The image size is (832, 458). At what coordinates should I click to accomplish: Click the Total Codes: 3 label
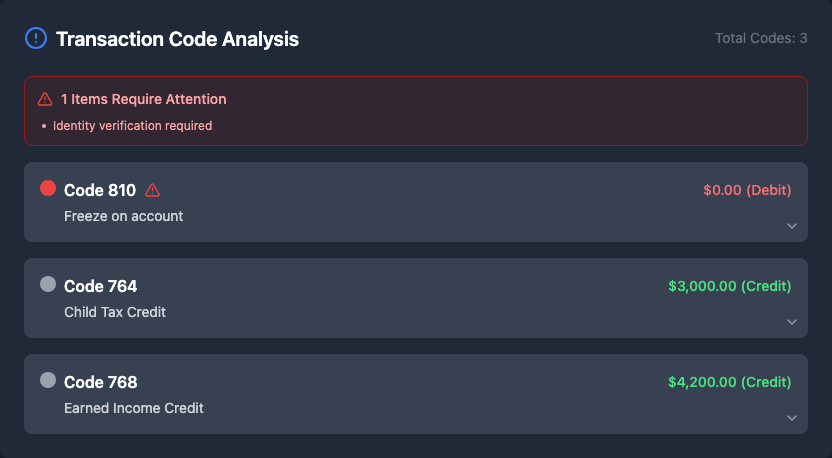click(x=761, y=38)
